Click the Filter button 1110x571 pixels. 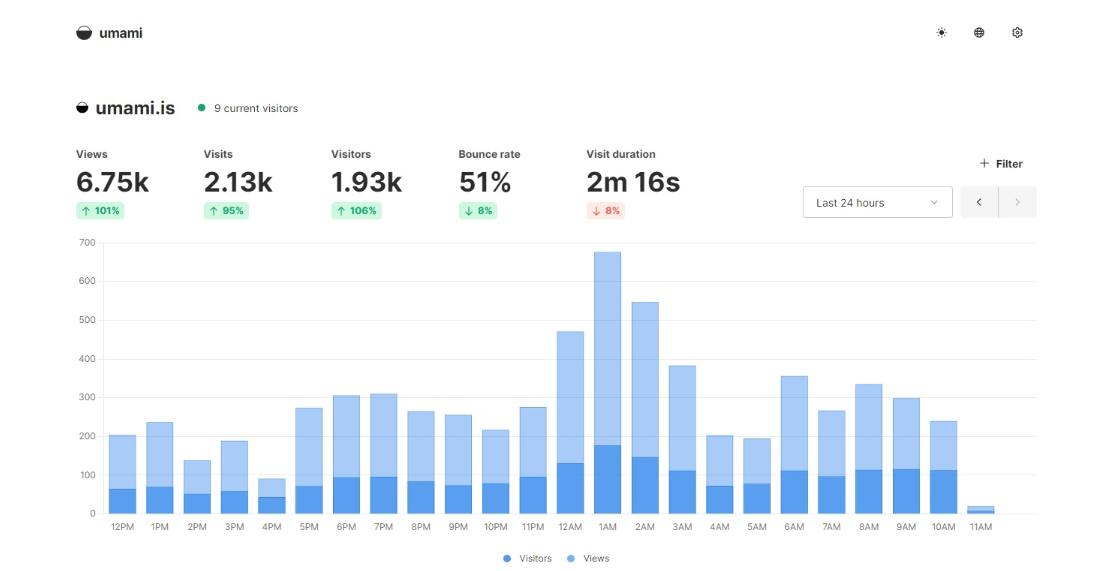[1001, 163]
